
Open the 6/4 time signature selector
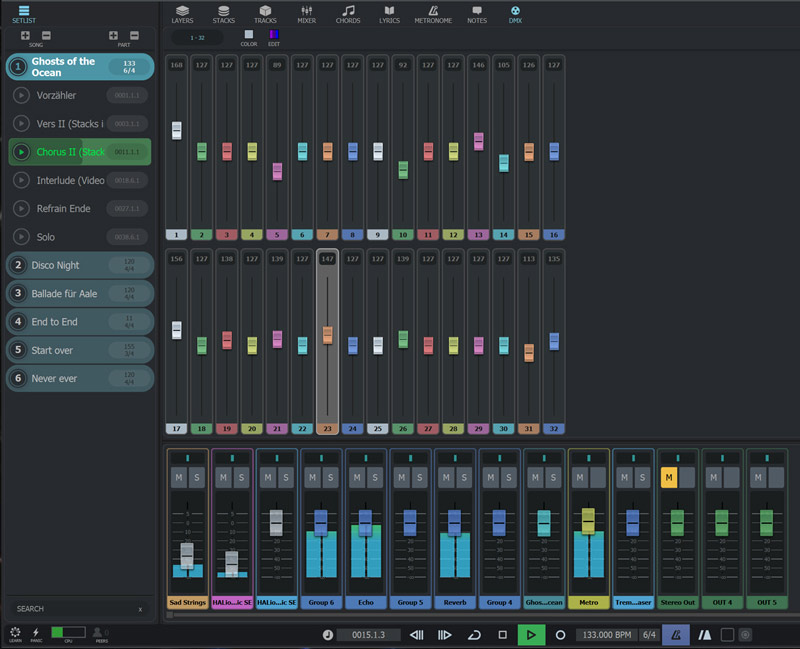coord(651,634)
